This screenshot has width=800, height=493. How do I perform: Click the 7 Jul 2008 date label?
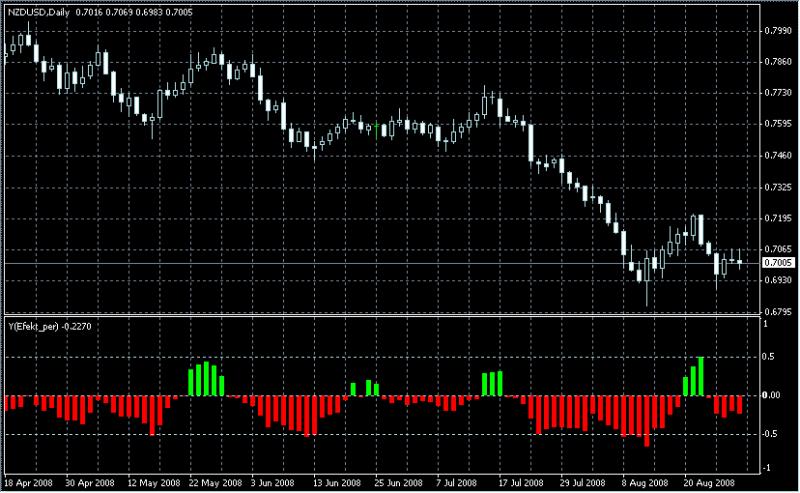456,483
